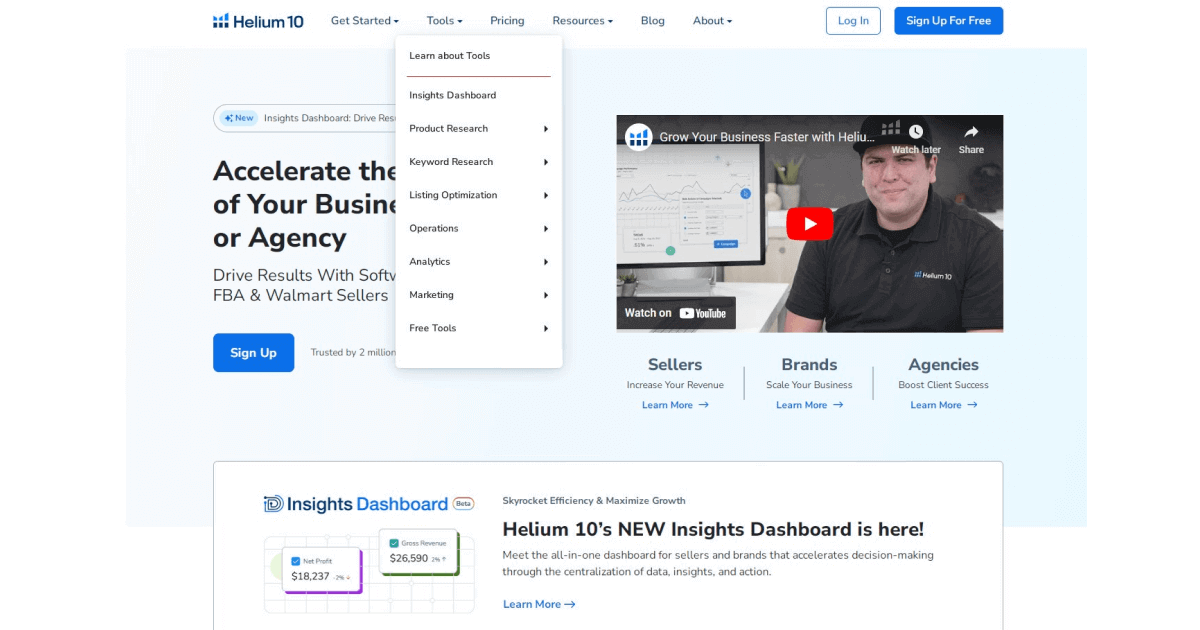This screenshot has height=630, width=1200.
Task: Collapse the Tools dropdown menu
Action: (444, 21)
